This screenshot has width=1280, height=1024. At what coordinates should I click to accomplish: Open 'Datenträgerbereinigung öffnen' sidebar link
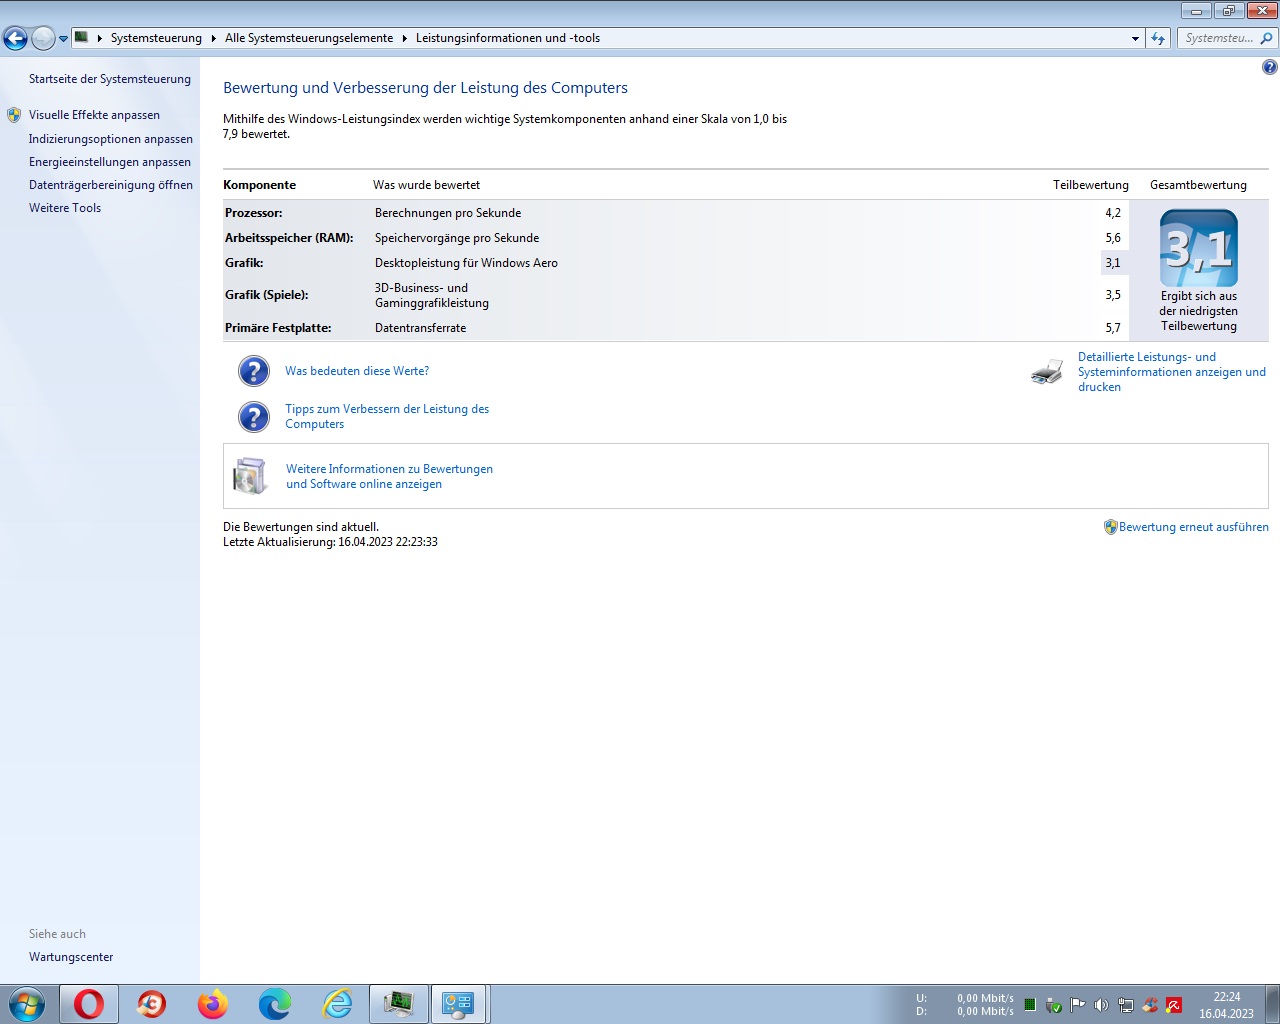coord(110,185)
